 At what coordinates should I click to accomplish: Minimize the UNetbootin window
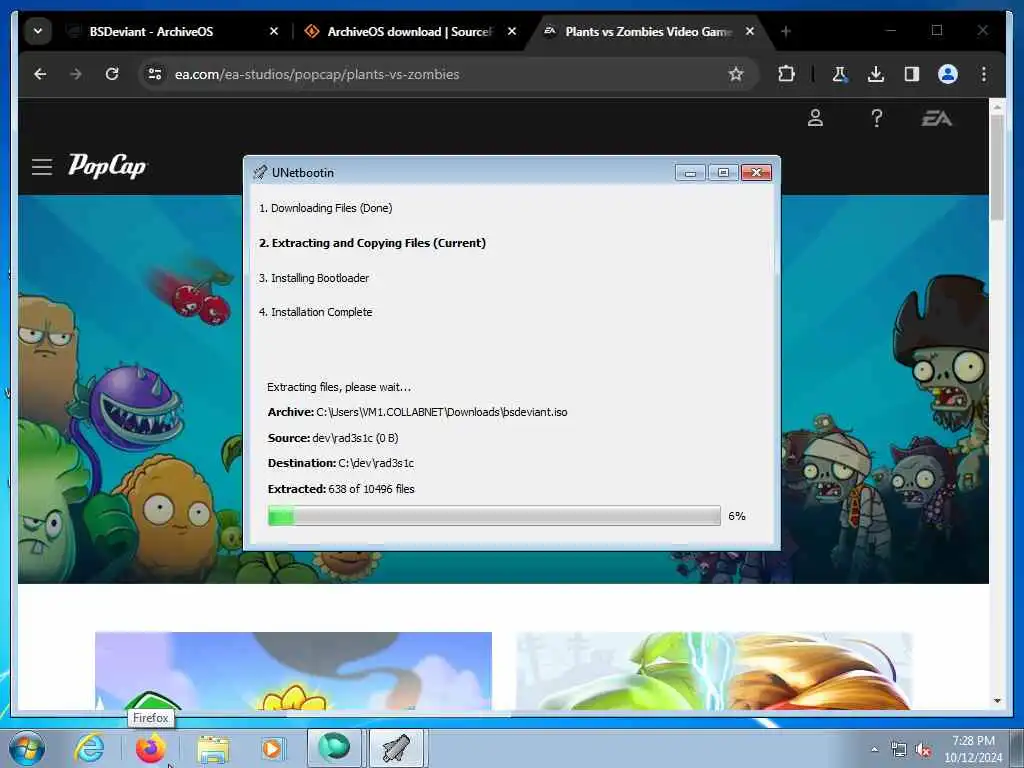(690, 172)
